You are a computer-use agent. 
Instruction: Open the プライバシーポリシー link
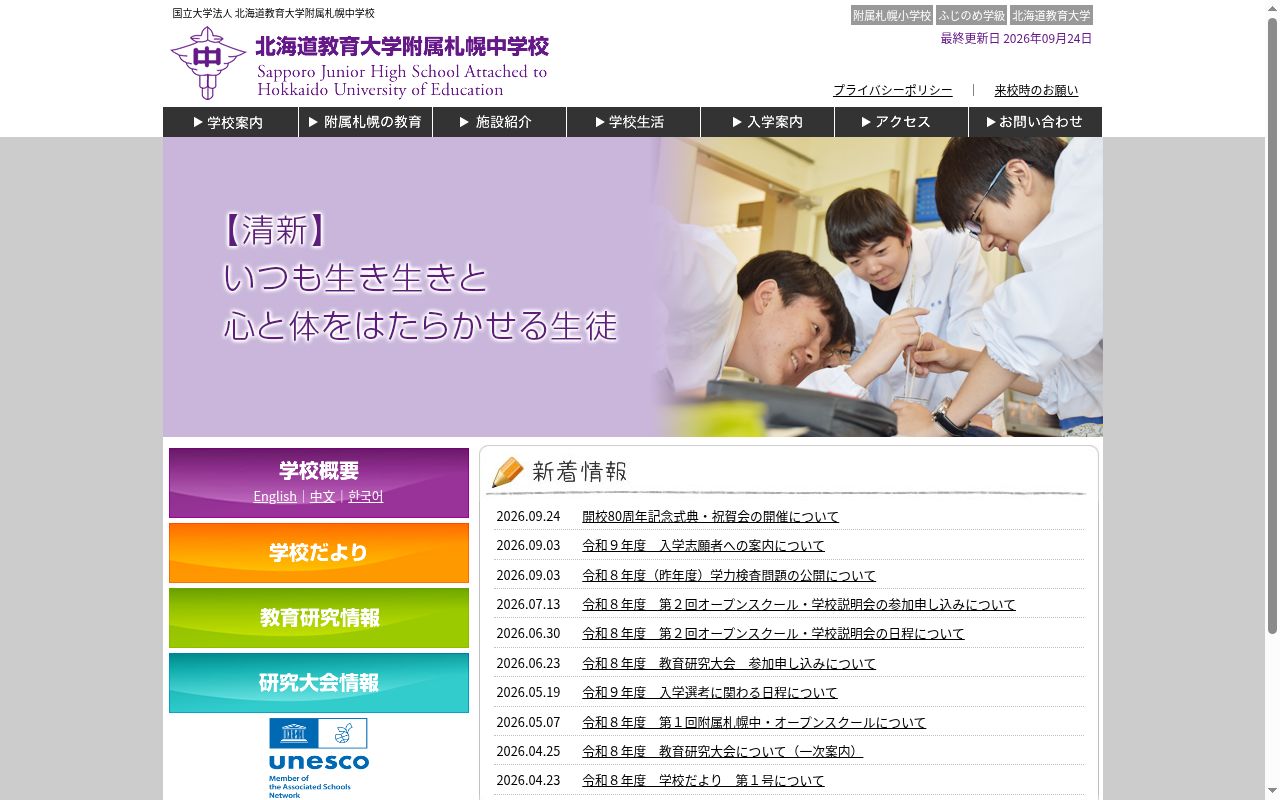(893, 90)
